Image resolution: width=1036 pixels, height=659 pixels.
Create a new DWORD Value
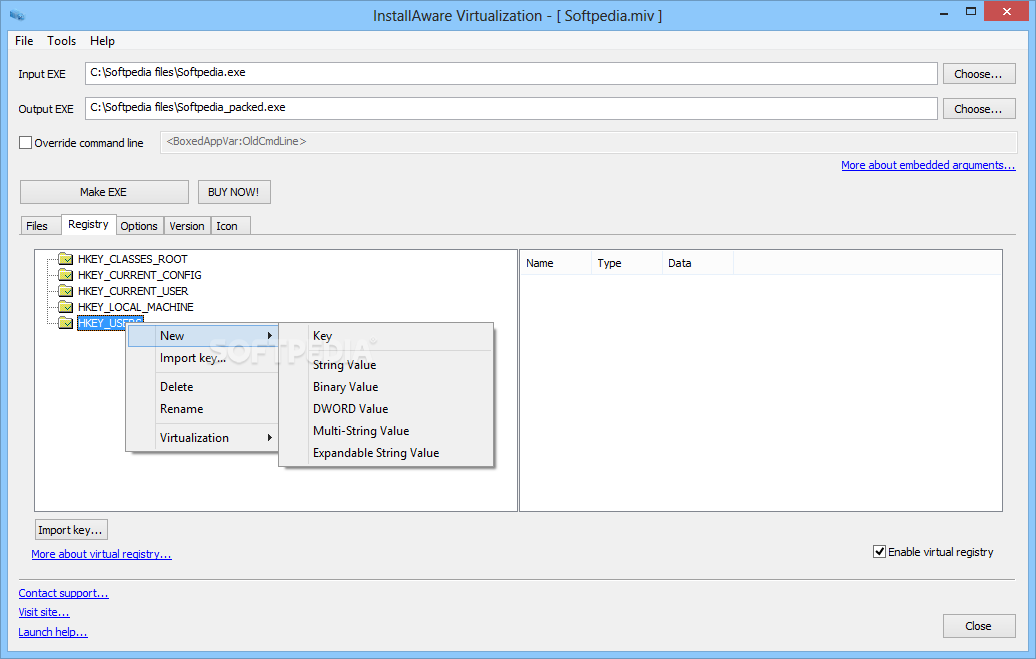tap(387, 408)
